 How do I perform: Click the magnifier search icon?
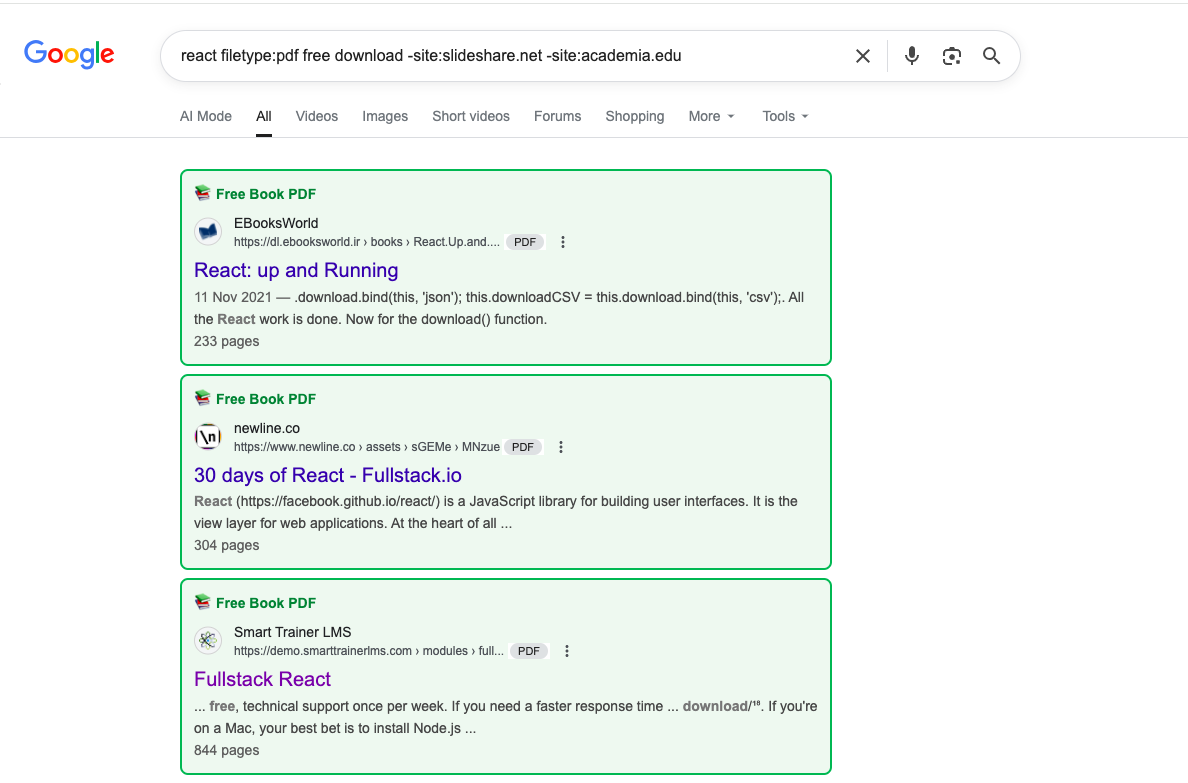coord(991,56)
